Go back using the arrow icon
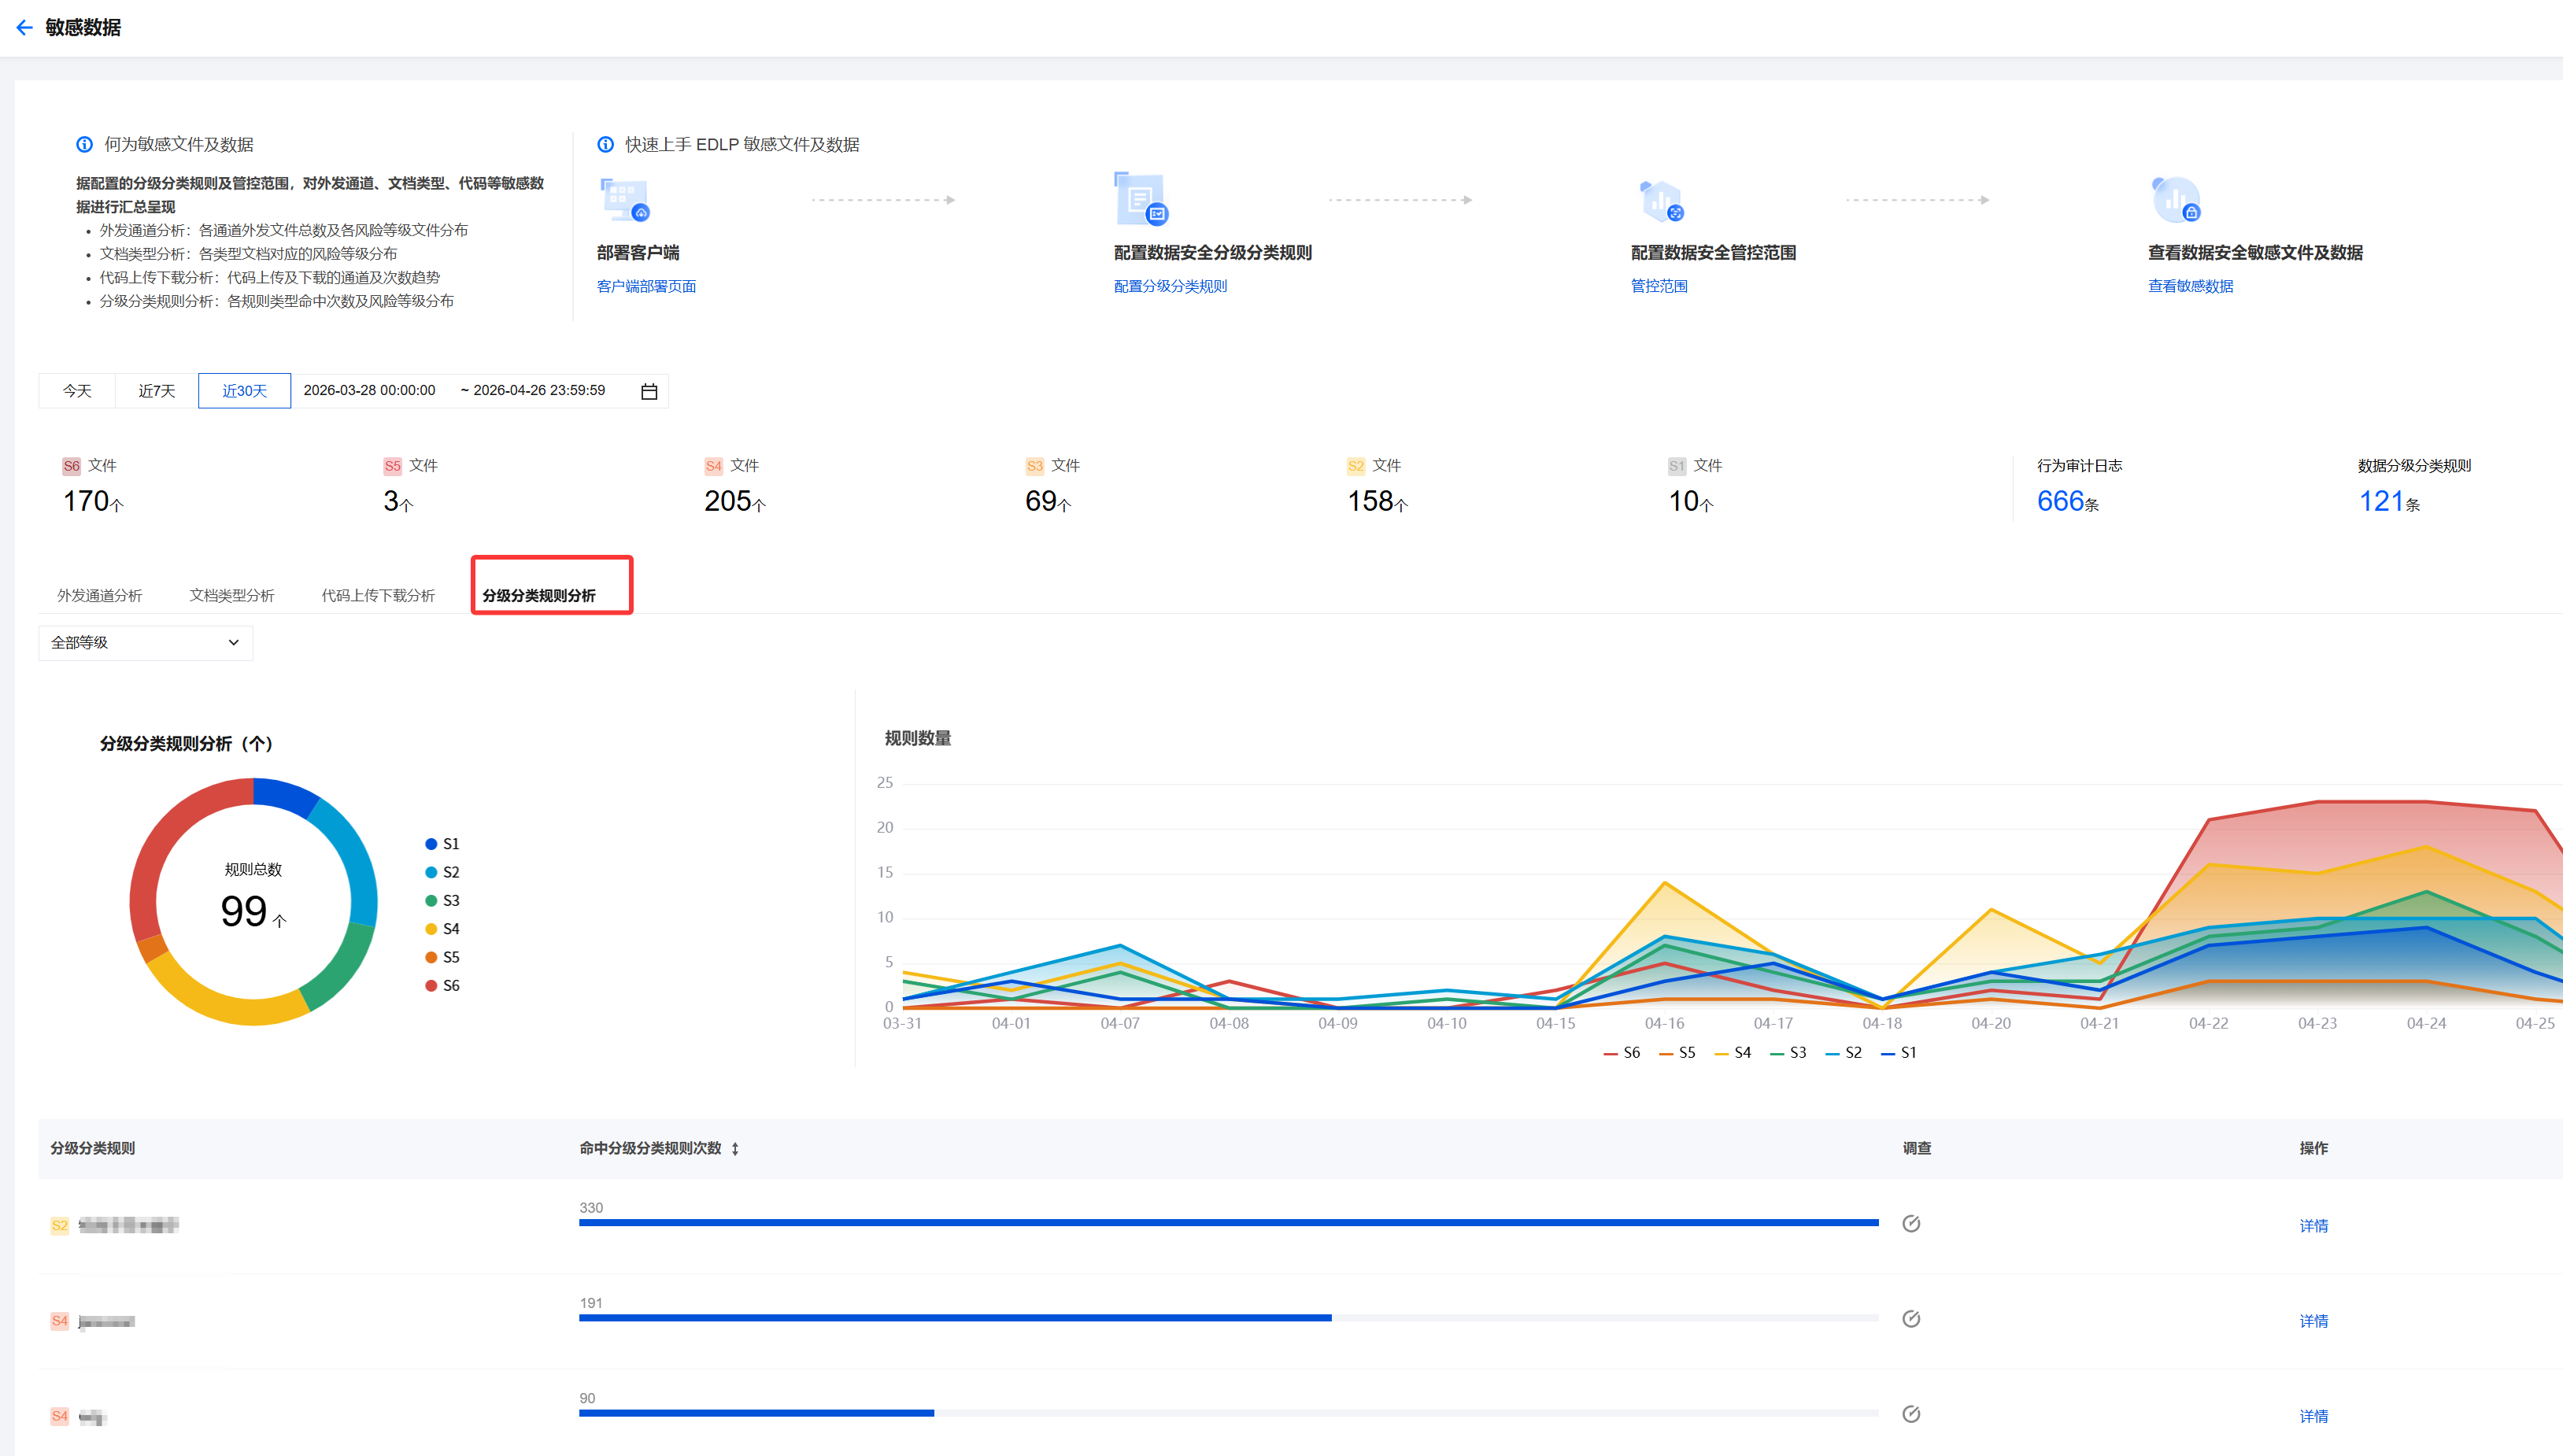The image size is (2563, 1456). click(x=25, y=28)
